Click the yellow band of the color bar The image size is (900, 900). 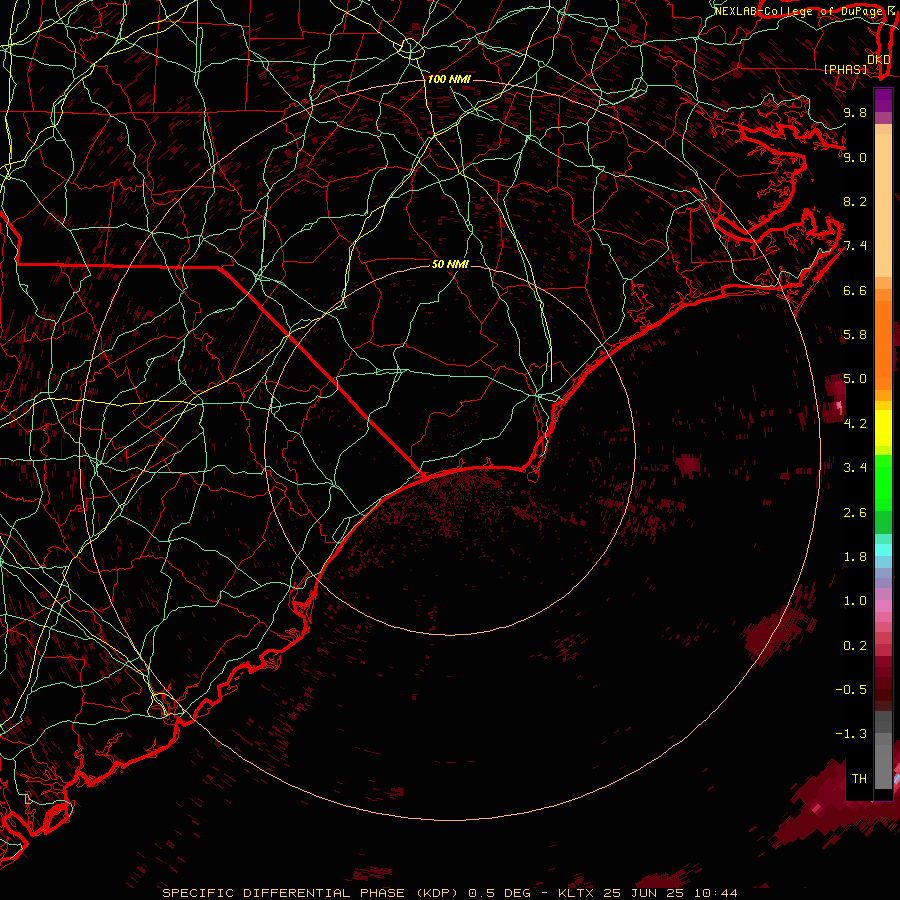pos(883,428)
